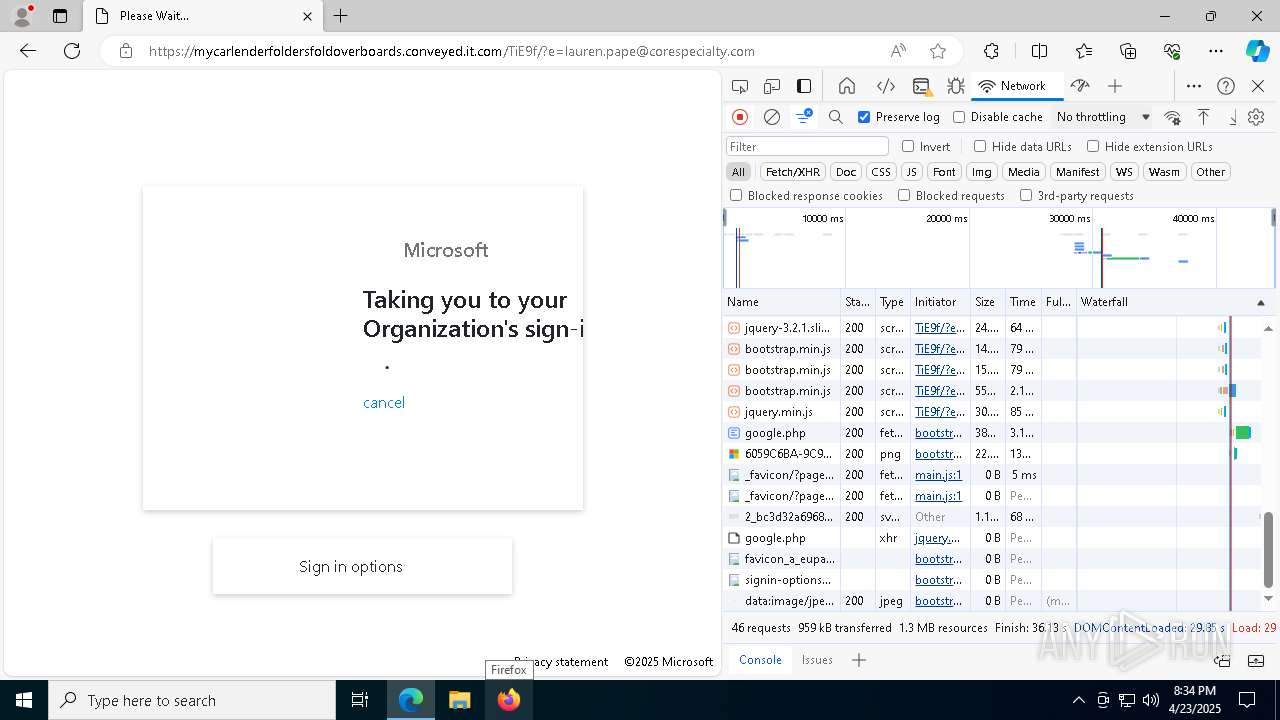Open Edge Settings and more ellipsis
This screenshot has height=720, width=1280.
(x=1216, y=51)
